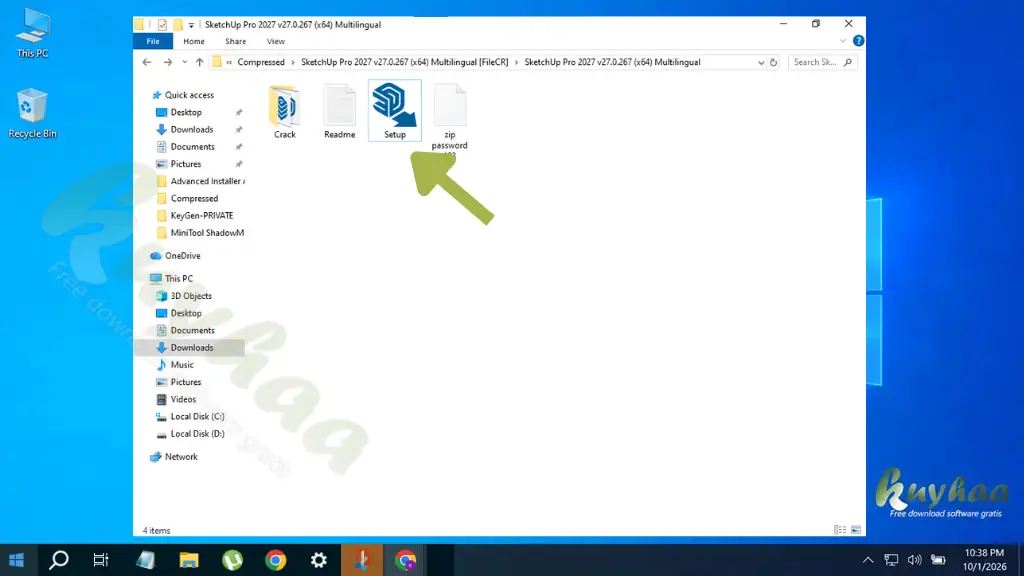
Task: Expand the address bar history dropdown
Action: 761,63
